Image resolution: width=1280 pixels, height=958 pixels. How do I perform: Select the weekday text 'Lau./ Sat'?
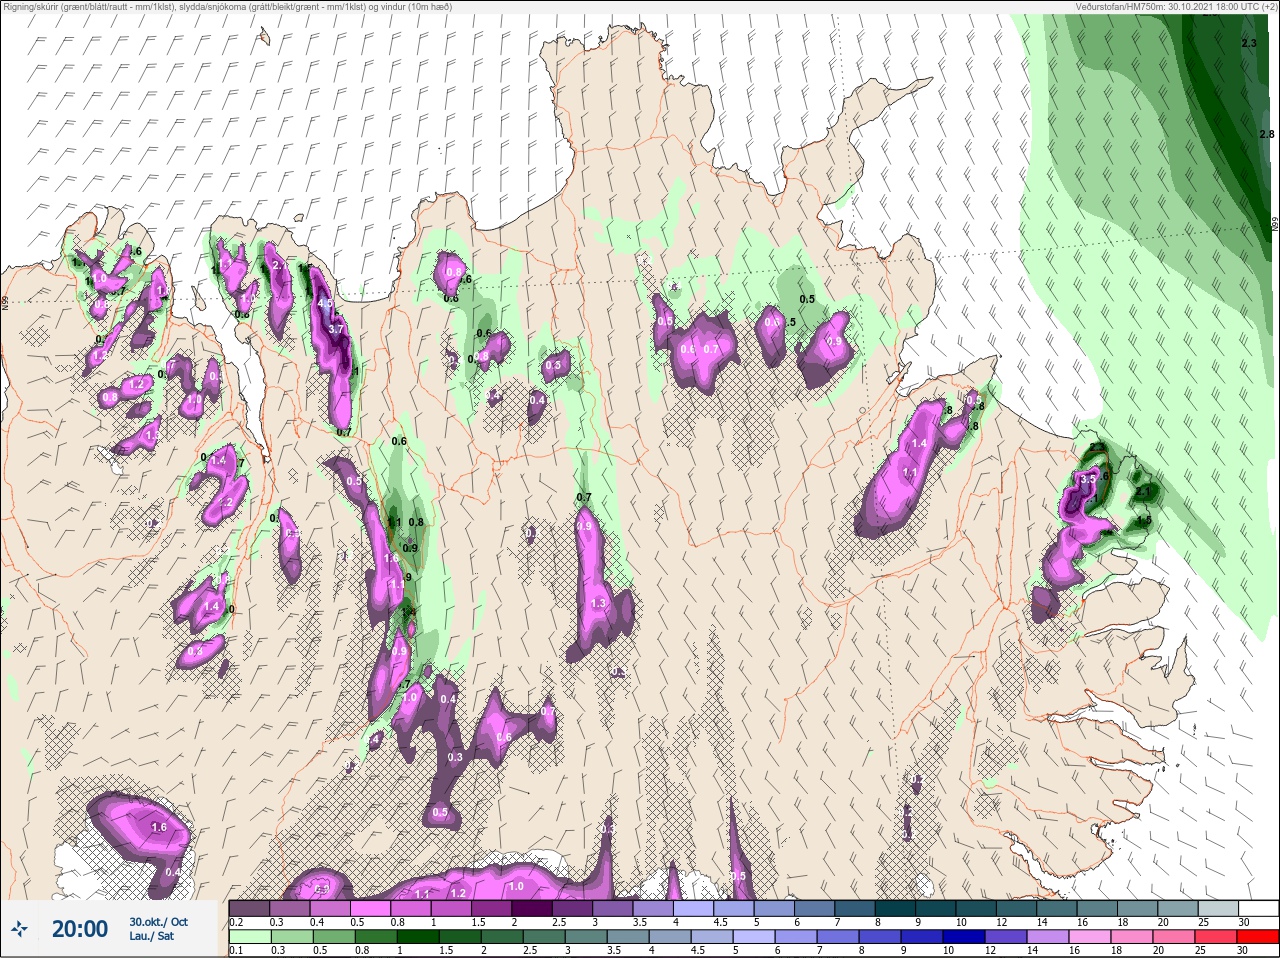click(152, 936)
